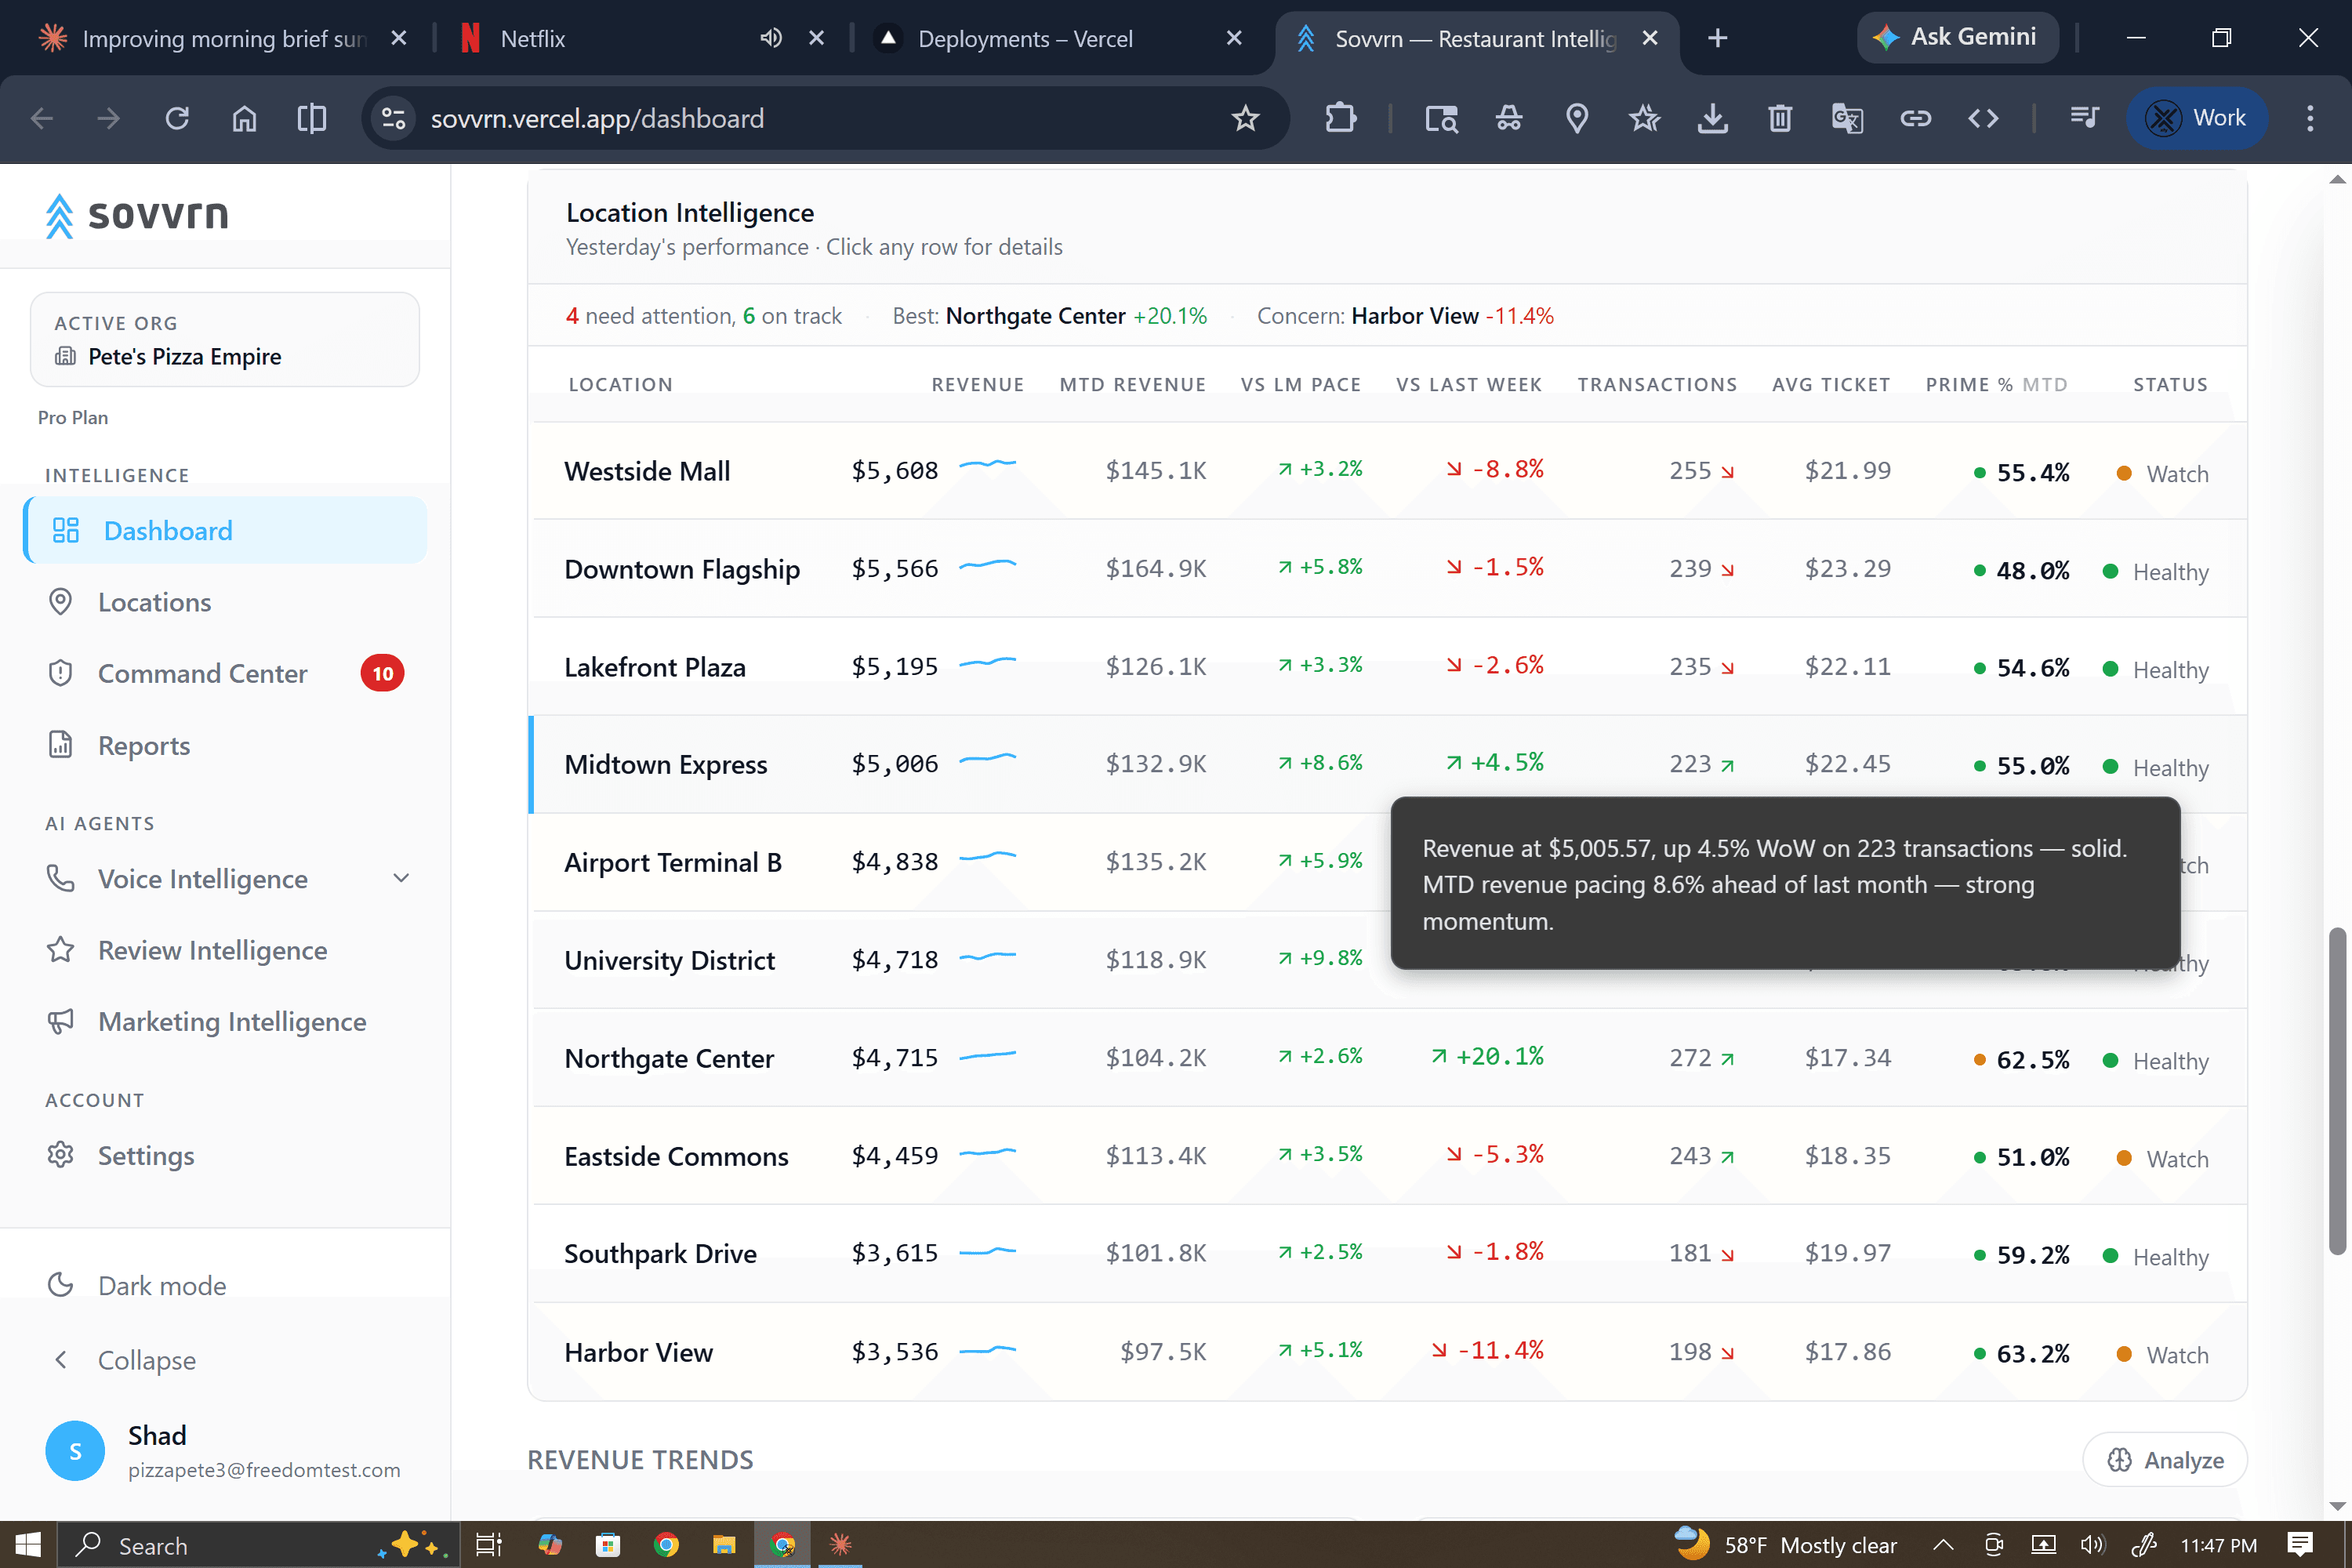Click the Midtown Express location row
Screen dimensions: 2352x1568
pos(666,764)
